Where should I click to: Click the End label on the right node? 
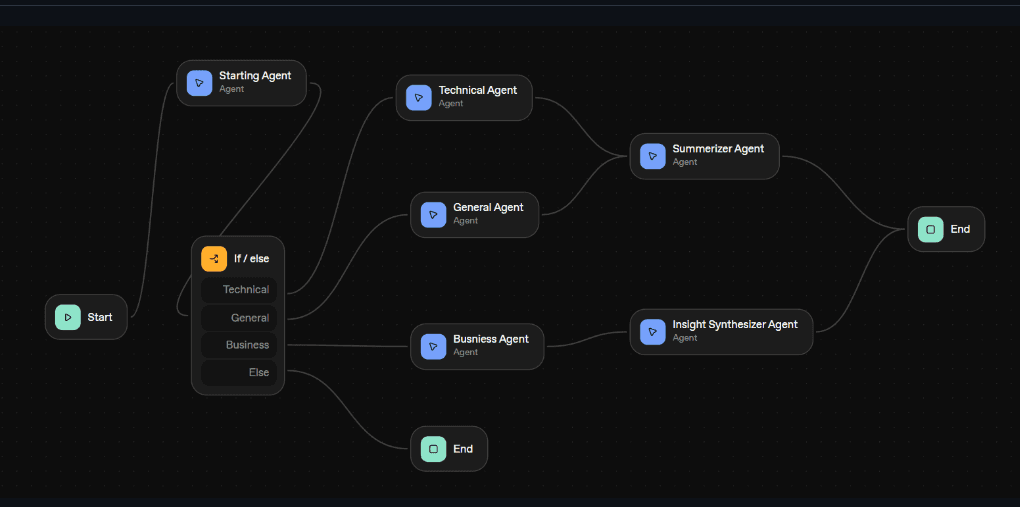[x=960, y=229]
